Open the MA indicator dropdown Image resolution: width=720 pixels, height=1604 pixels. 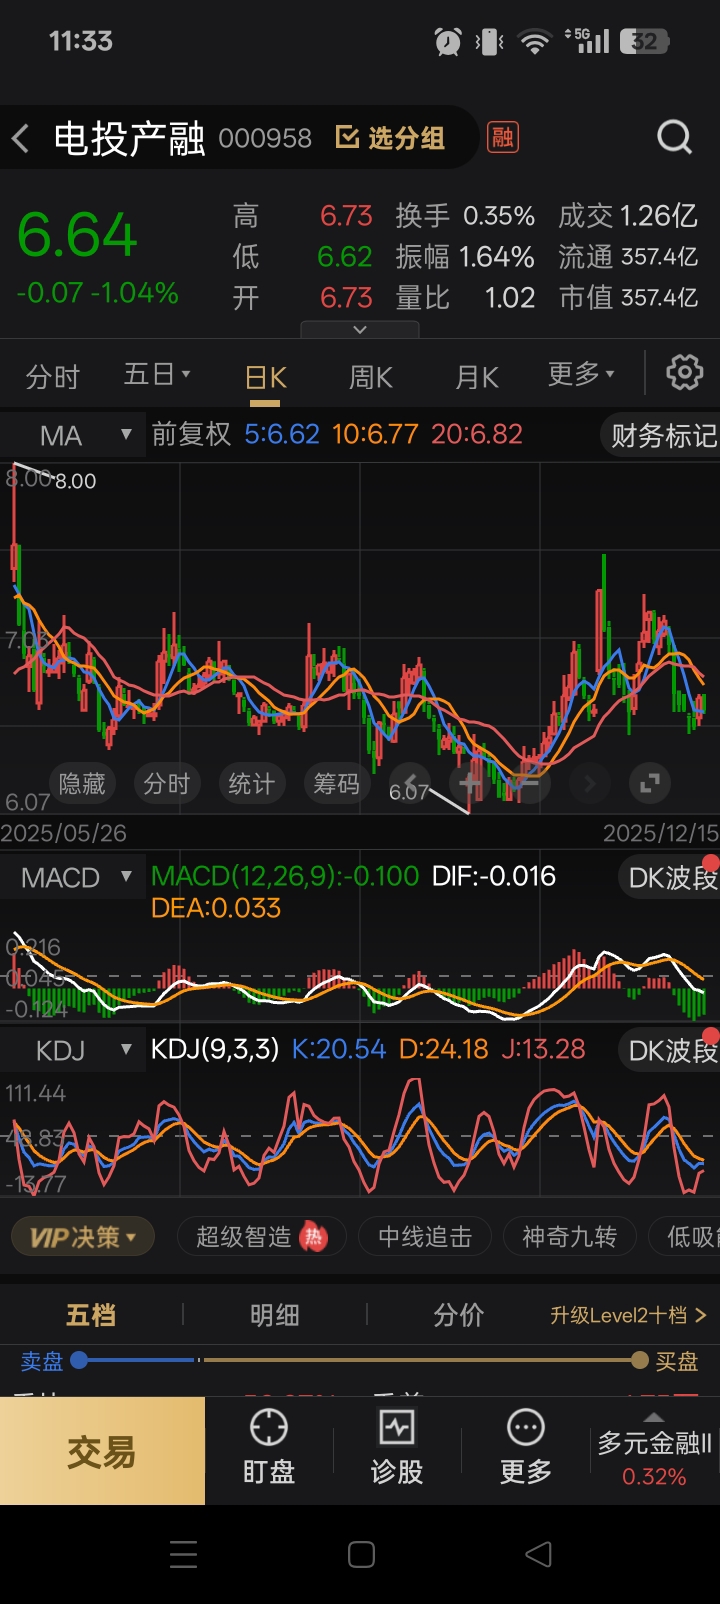click(x=72, y=435)
